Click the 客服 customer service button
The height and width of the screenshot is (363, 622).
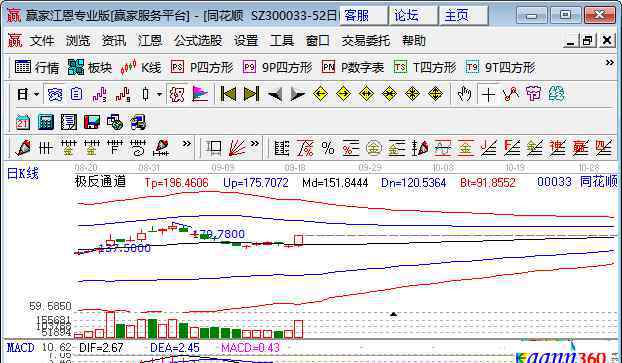pos(363,16)
